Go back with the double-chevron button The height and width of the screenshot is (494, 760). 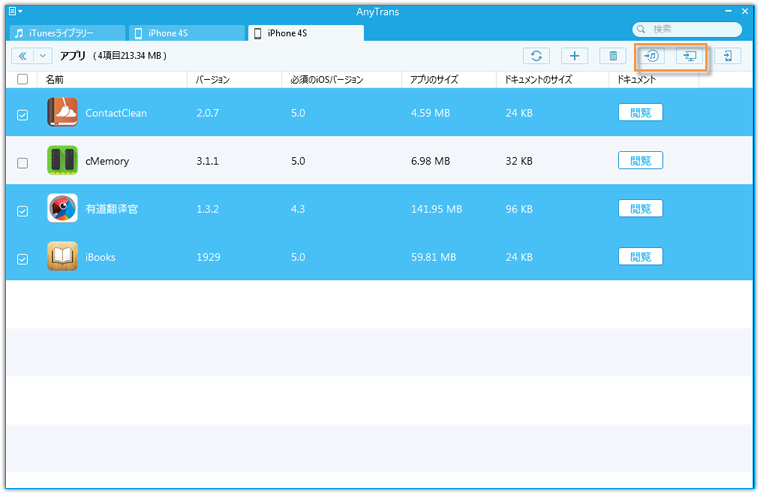[x=22, y=56]
